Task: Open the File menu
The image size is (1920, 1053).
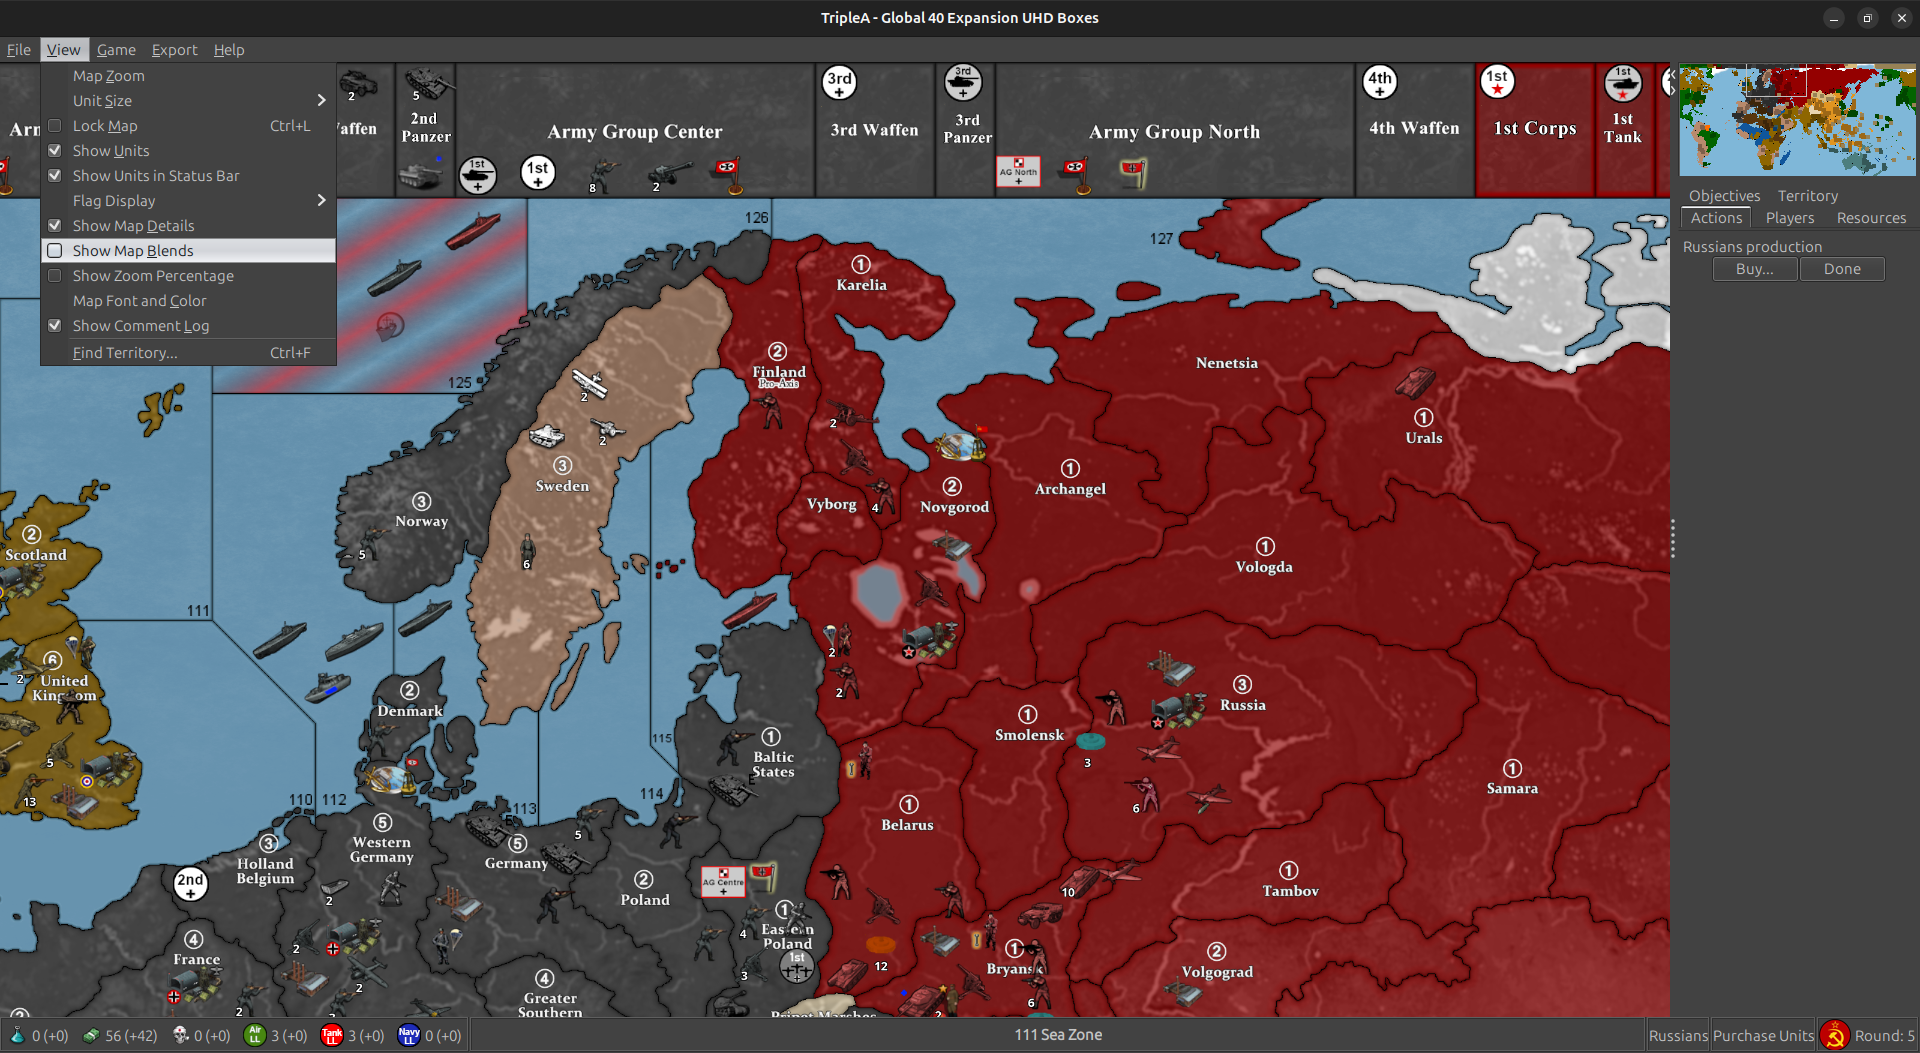Action: (19, 50)
